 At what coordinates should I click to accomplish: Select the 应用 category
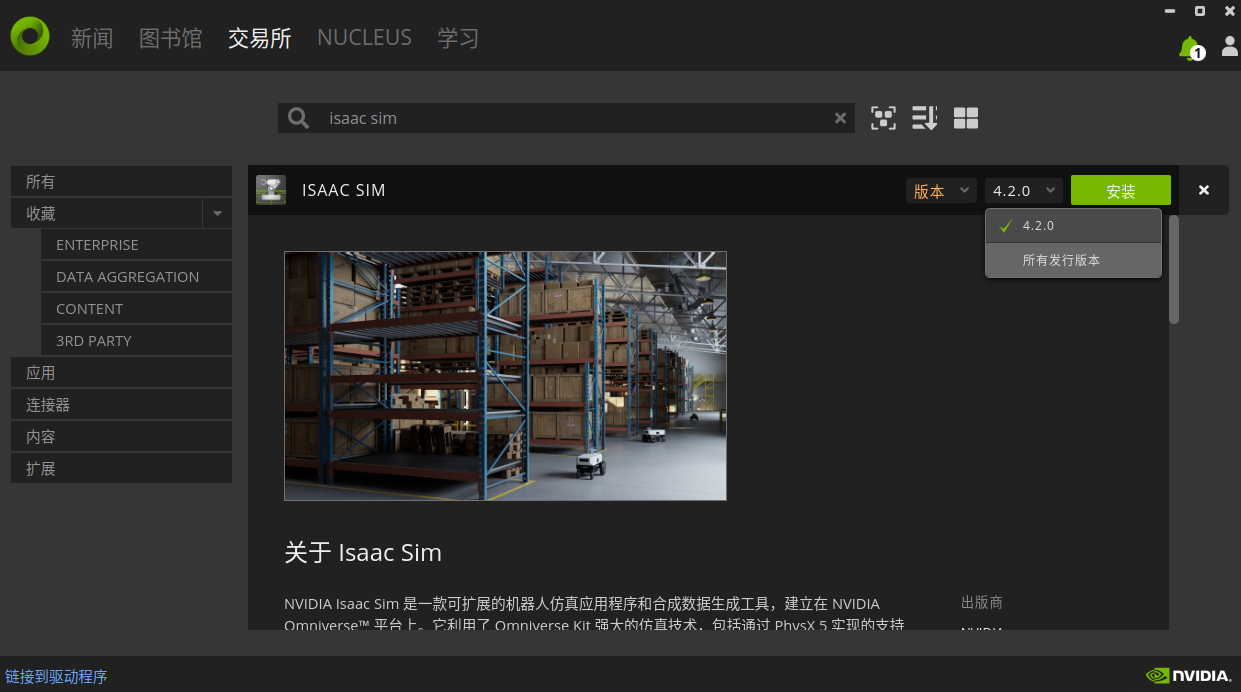pyautogui.click(x=121, y=373)
